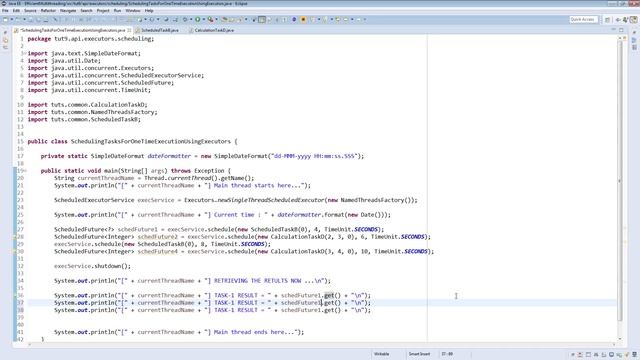Image resolution: width=640 pixels, height=360 pixels.
Task: Open the Help menu
Action: click(149, 11)
